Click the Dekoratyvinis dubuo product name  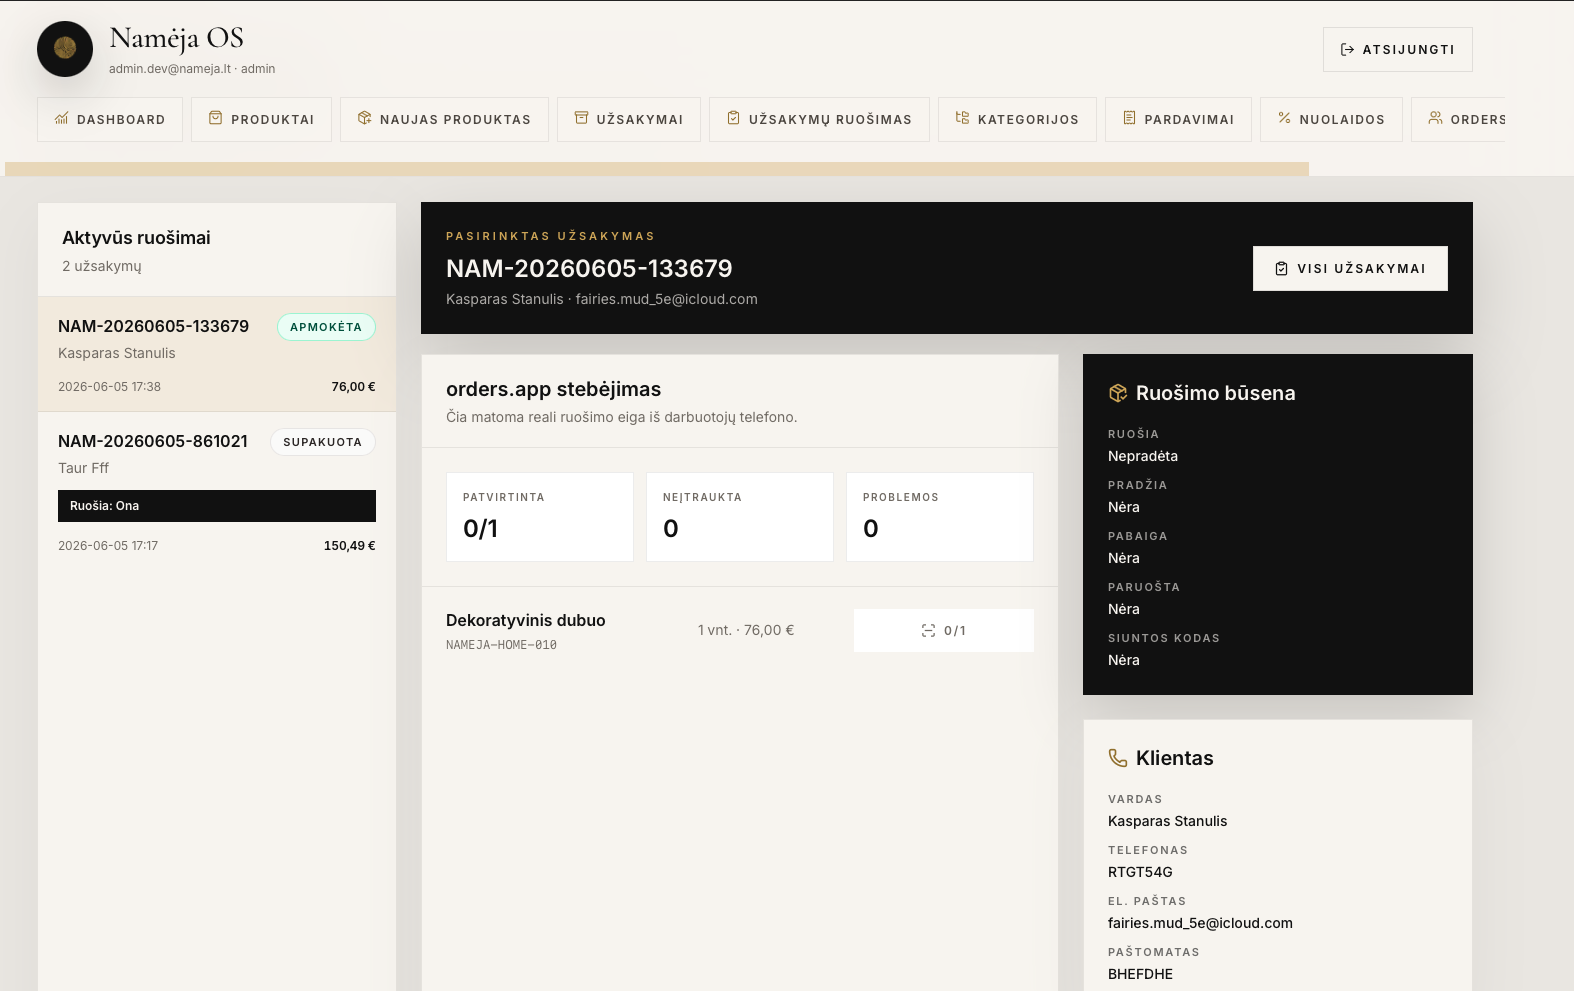pos(526,620)
